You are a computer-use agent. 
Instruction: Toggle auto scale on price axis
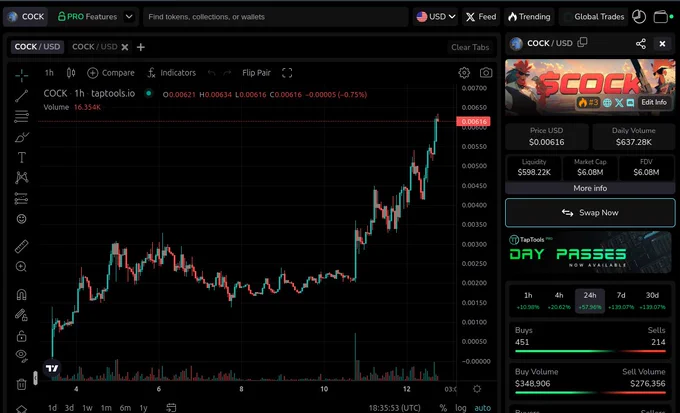click(482, 408)
